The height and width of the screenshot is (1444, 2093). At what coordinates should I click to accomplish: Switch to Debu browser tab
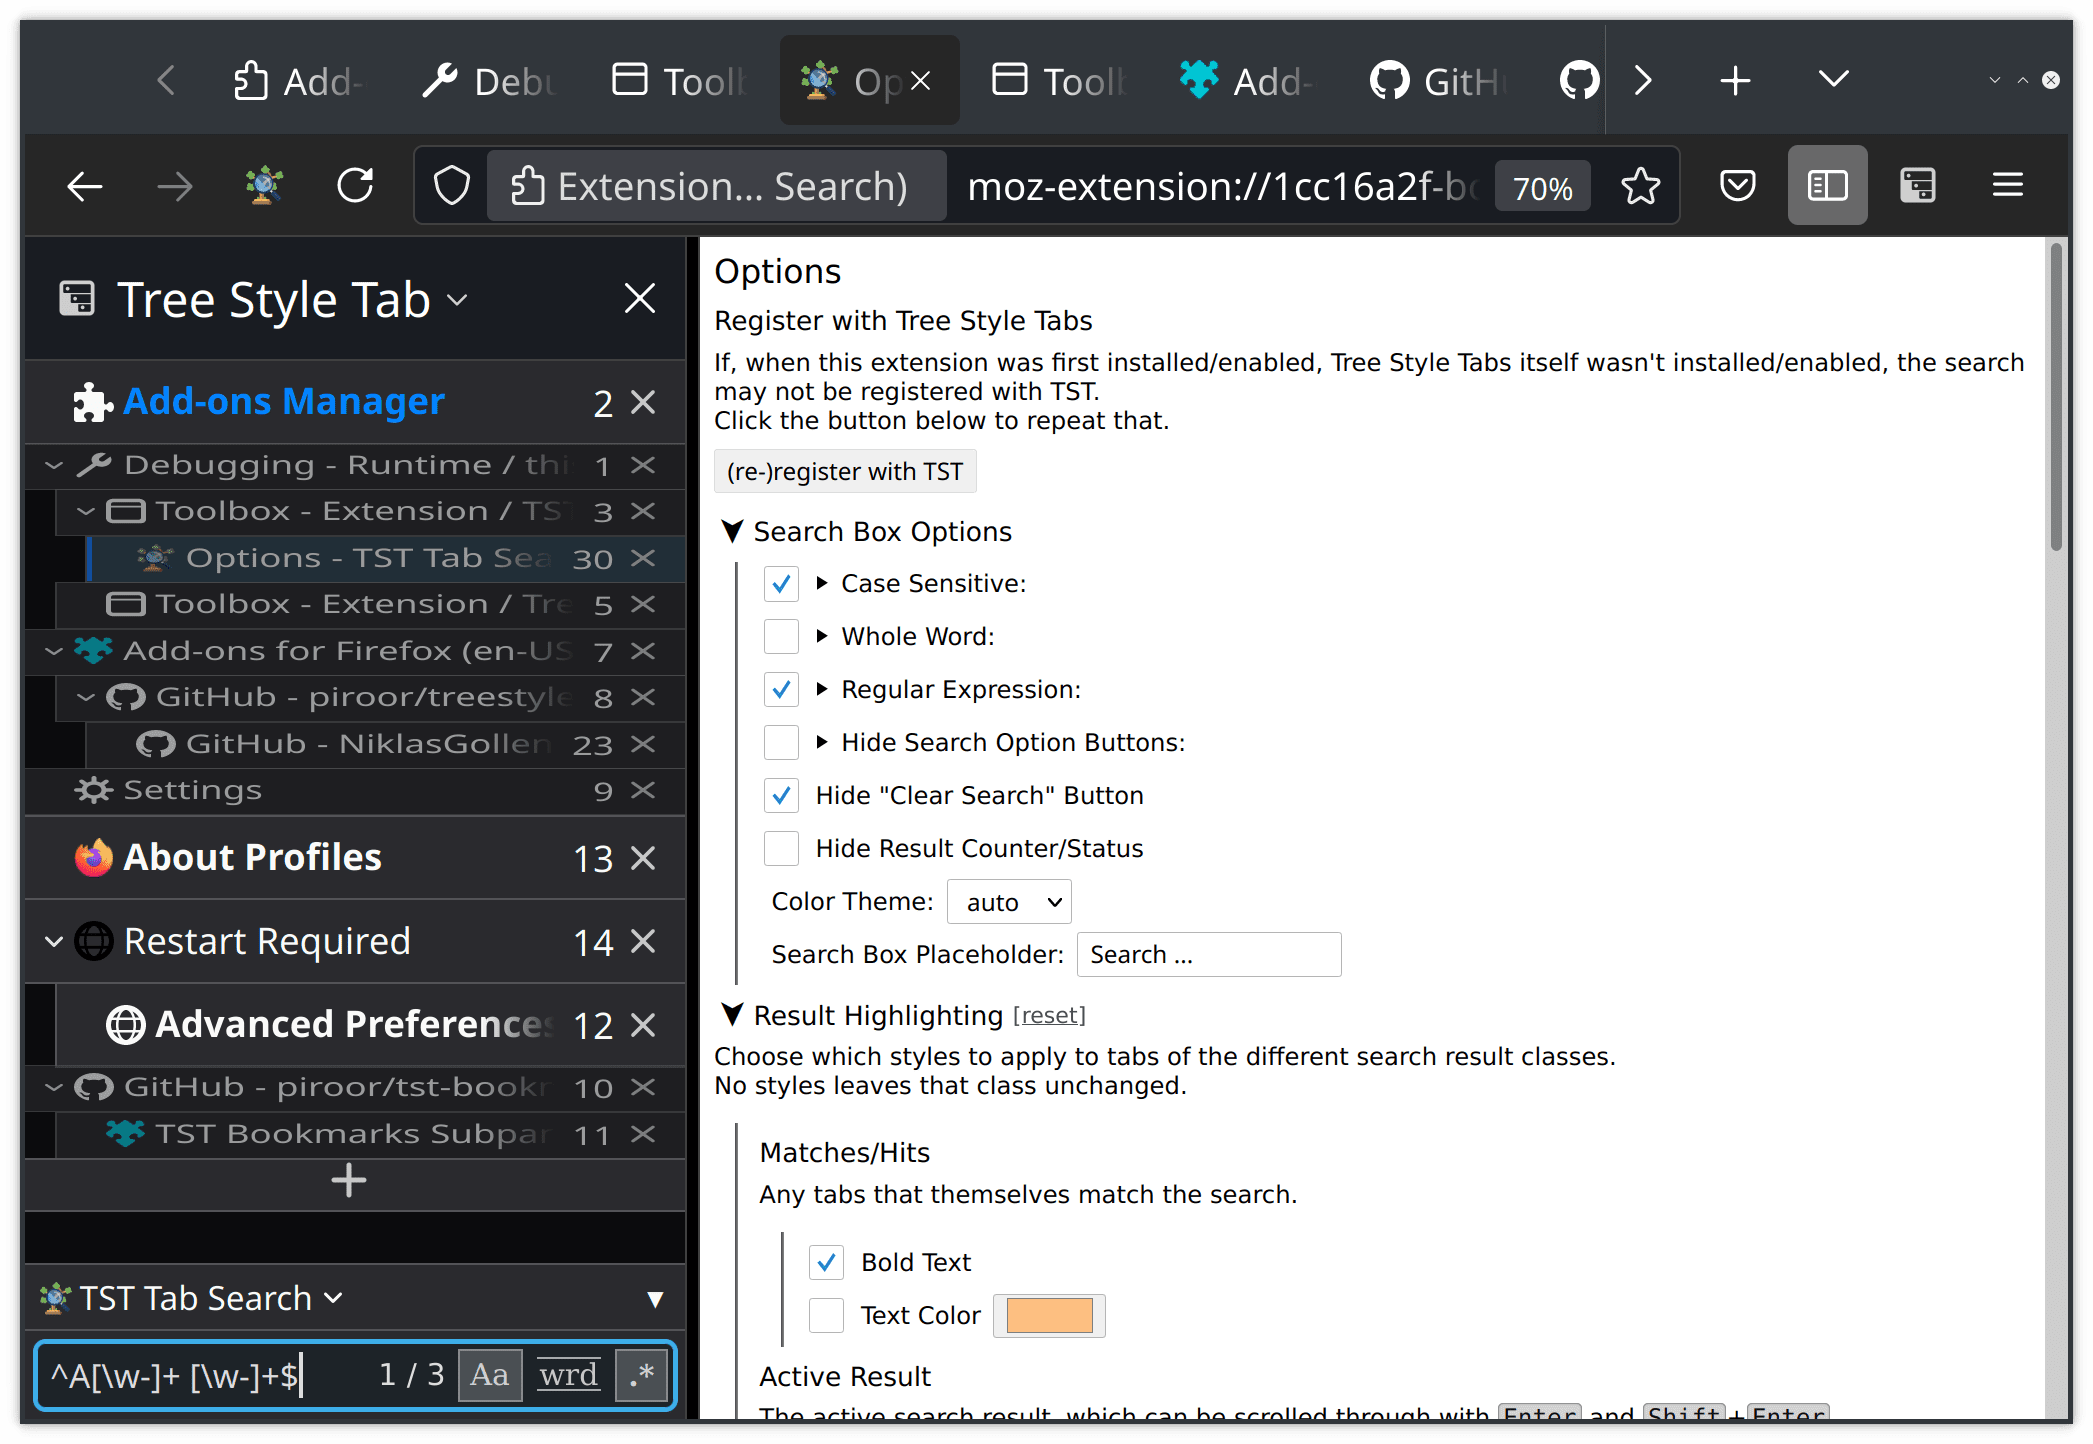[490, 81]
